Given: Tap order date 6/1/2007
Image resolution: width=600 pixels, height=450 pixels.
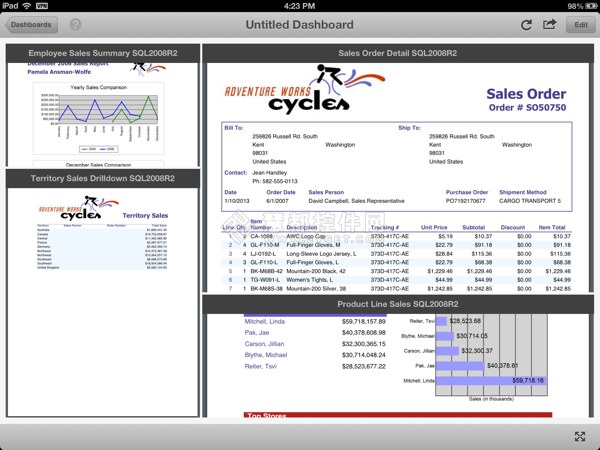Looking at the screenshot, I should tap(277, 201).
